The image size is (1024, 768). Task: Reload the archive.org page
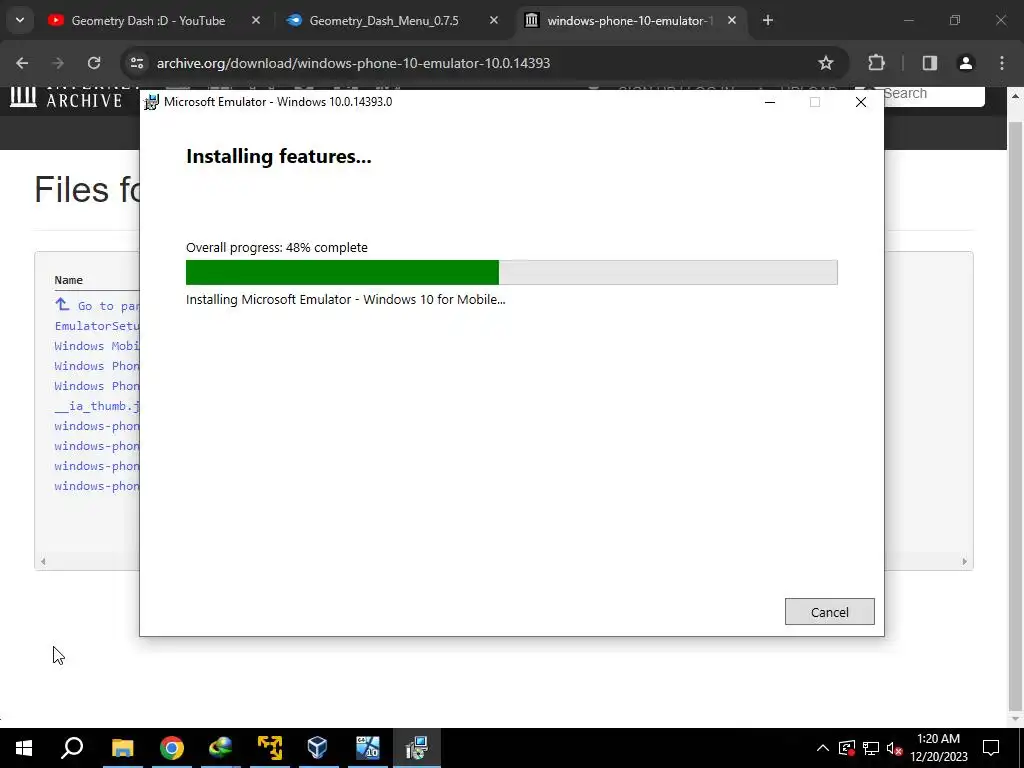coord(94,63)
